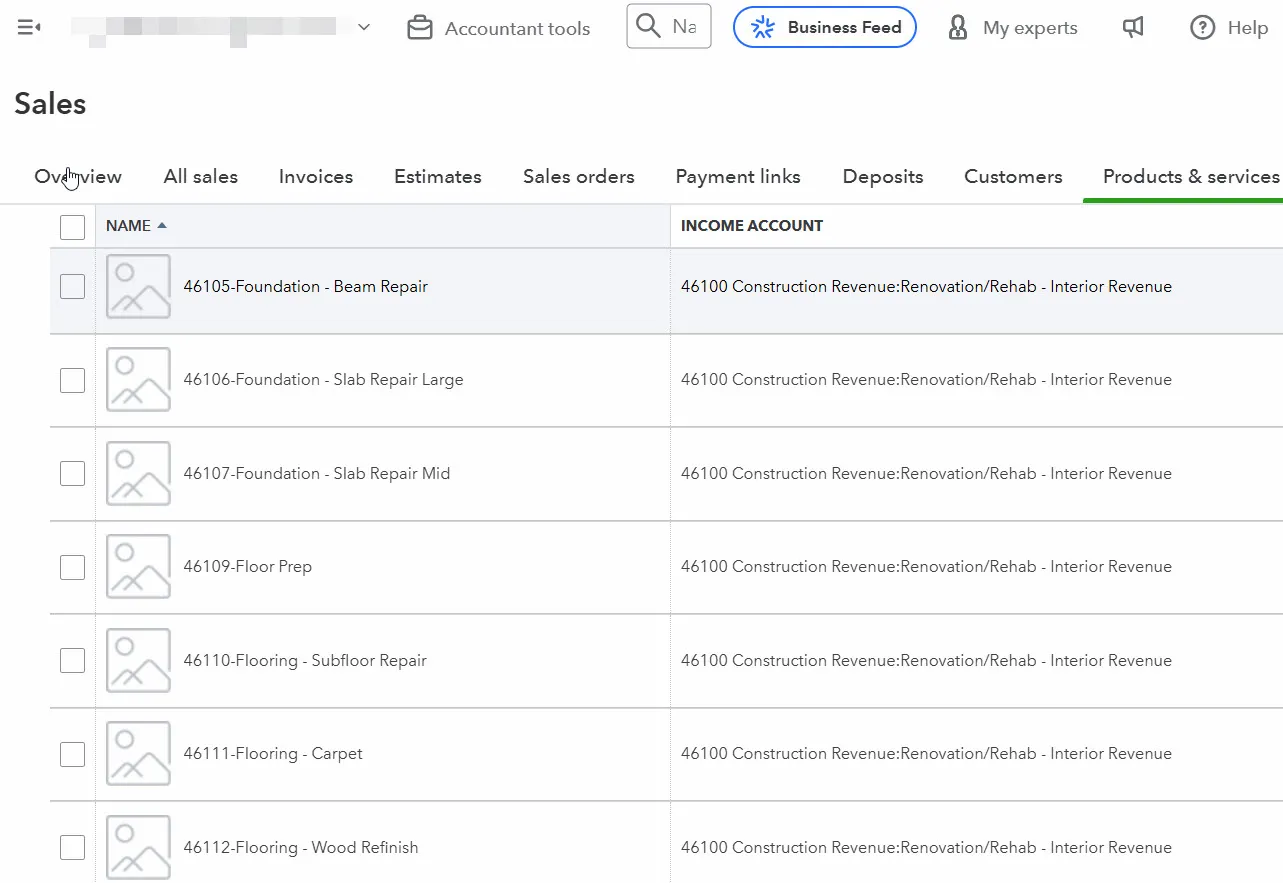Switch to the Estimates tab
Viewport: 1283px width, 883px height.
[437, 177]
